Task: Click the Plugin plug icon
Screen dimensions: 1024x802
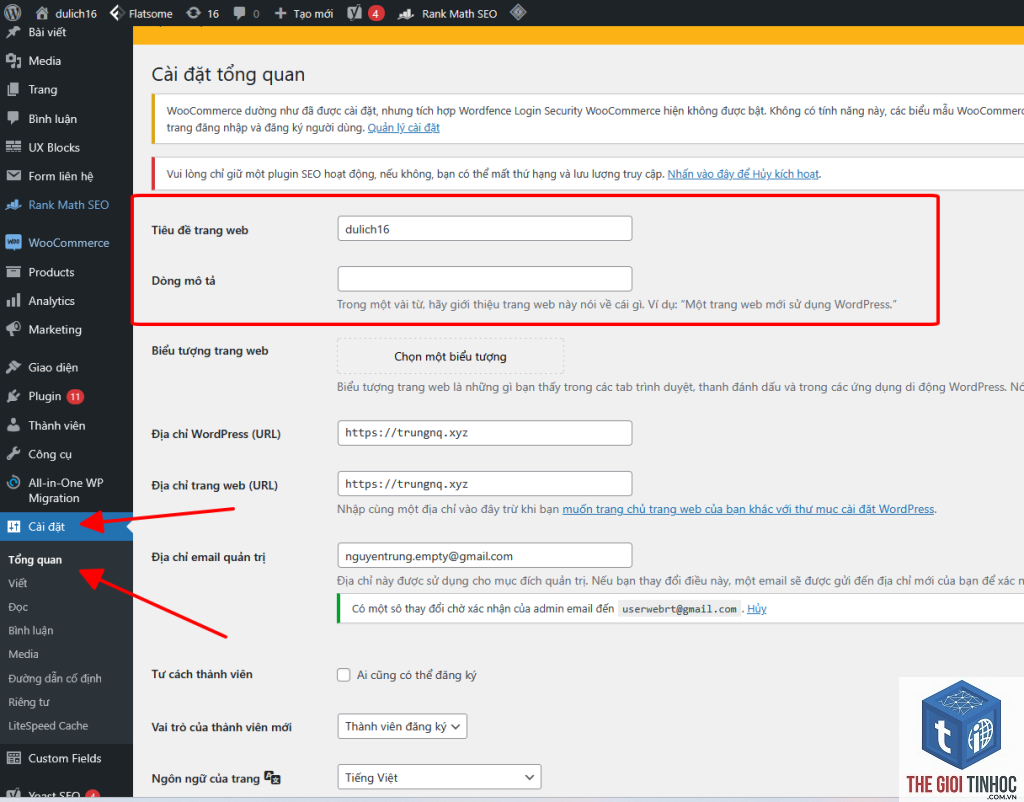Action: [13, 396]
